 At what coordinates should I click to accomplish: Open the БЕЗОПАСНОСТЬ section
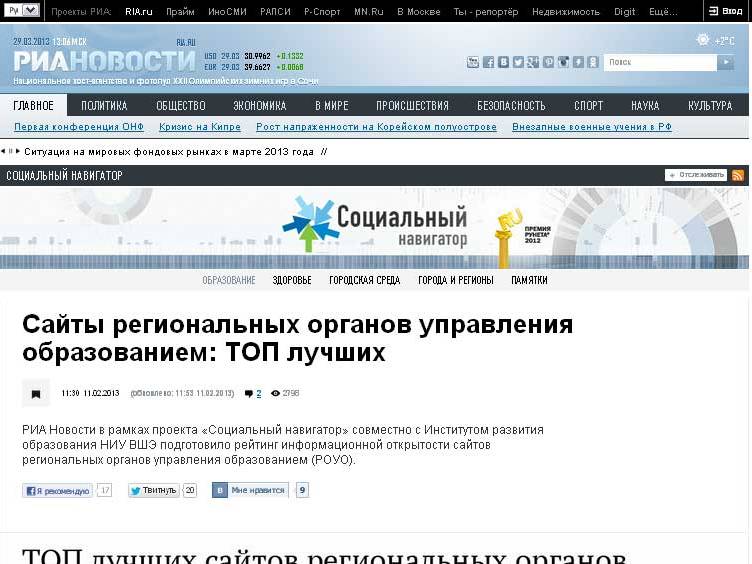(x=511, y=106)
